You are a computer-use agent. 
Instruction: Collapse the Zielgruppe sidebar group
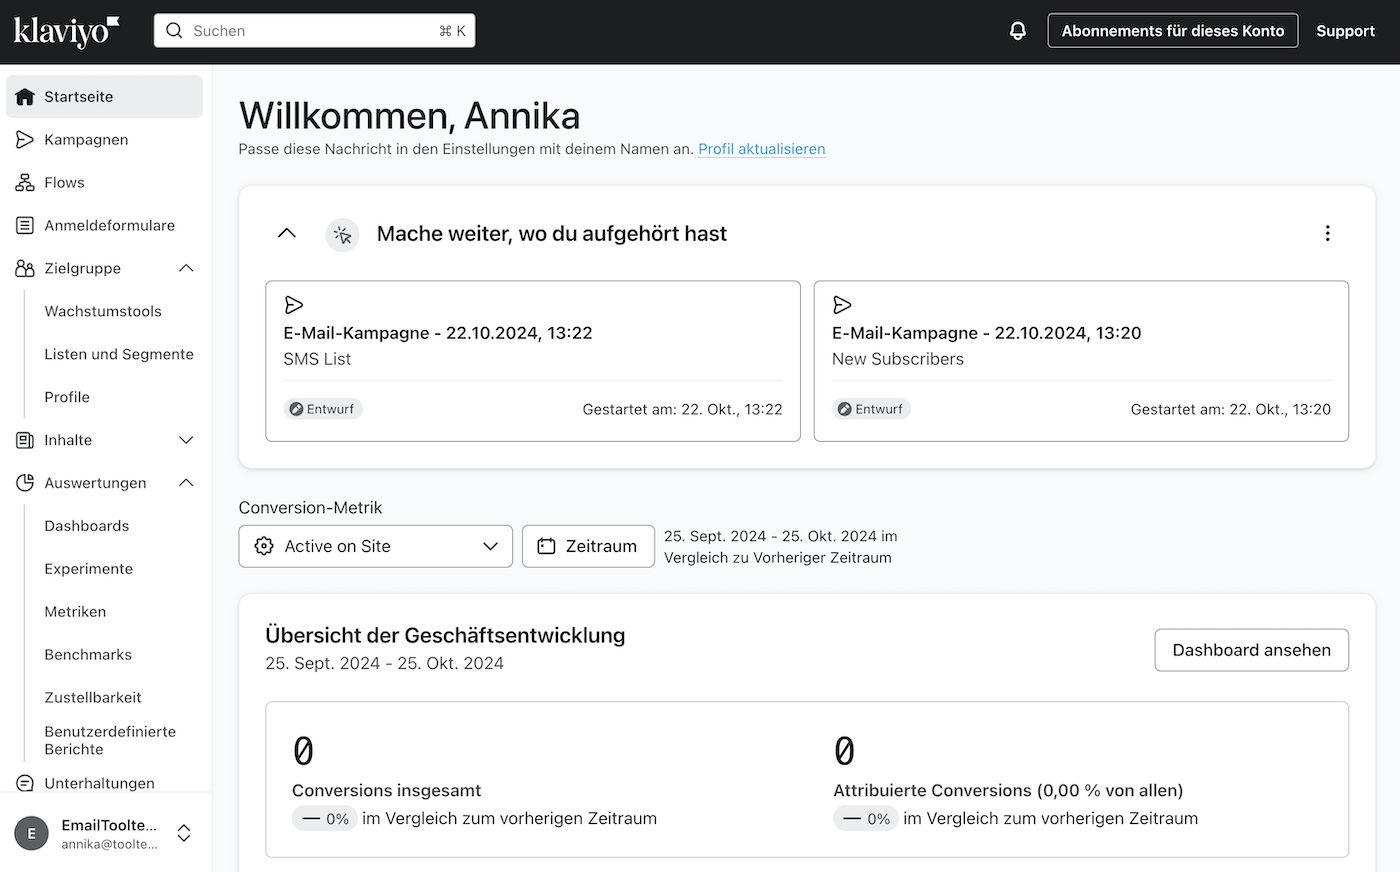pyautogui.click(x=186, y=269)
